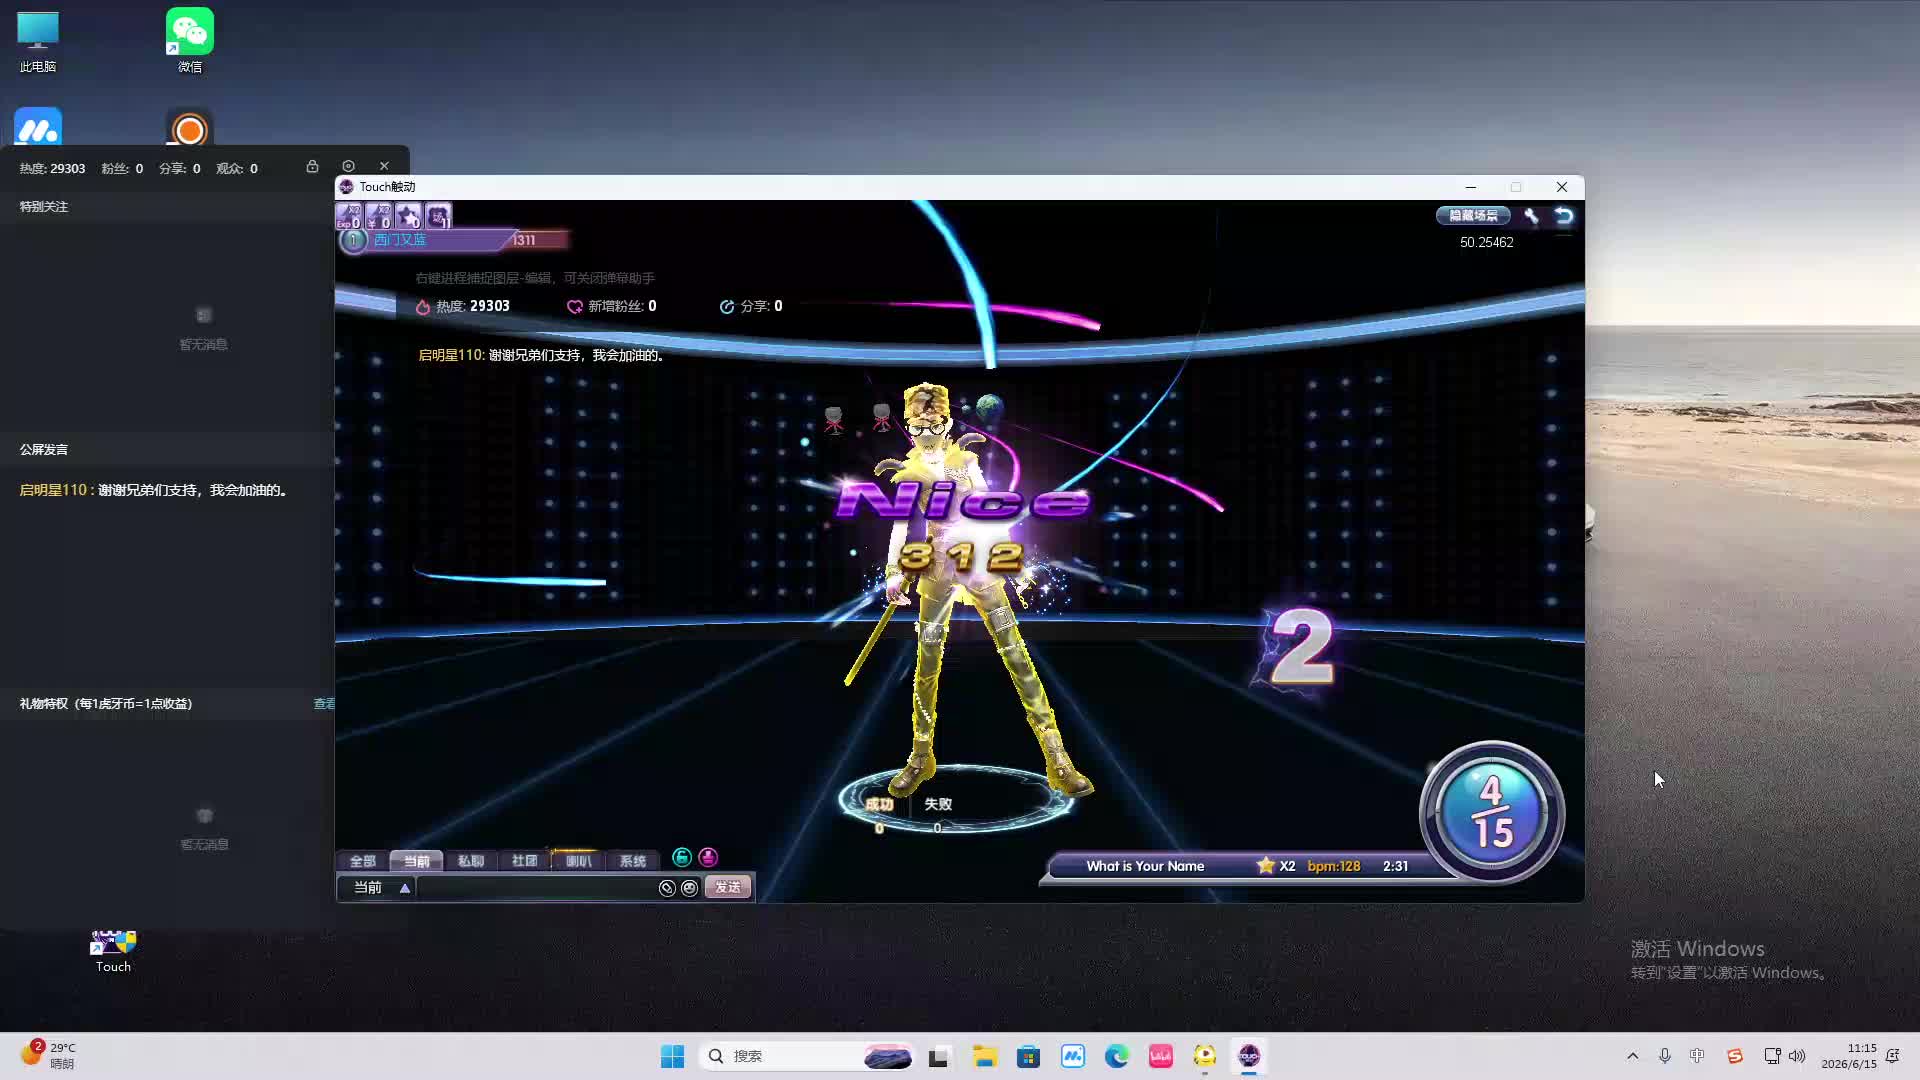Screen dimensions: 1920x1080
Task: Switch to 全部 chat tab
Action: pos(363,861)
